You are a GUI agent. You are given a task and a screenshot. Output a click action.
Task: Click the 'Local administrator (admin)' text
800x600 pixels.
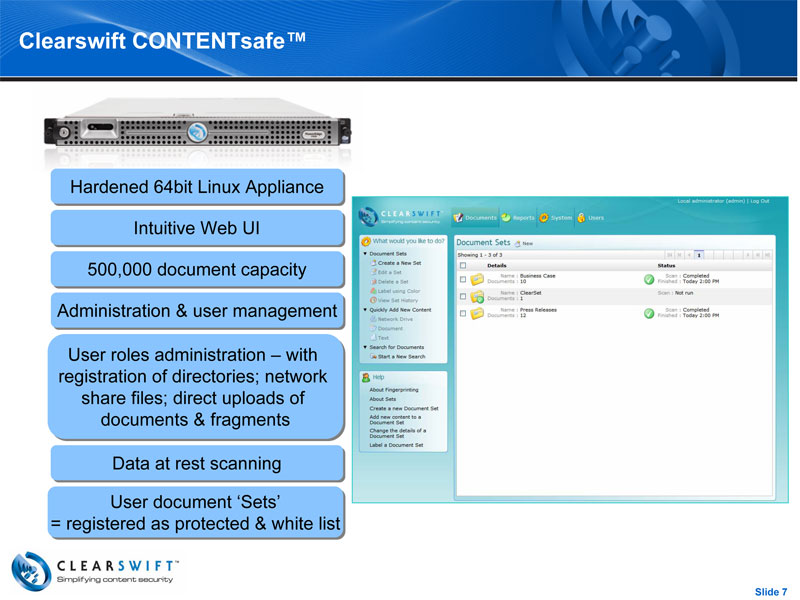[711, 201]
